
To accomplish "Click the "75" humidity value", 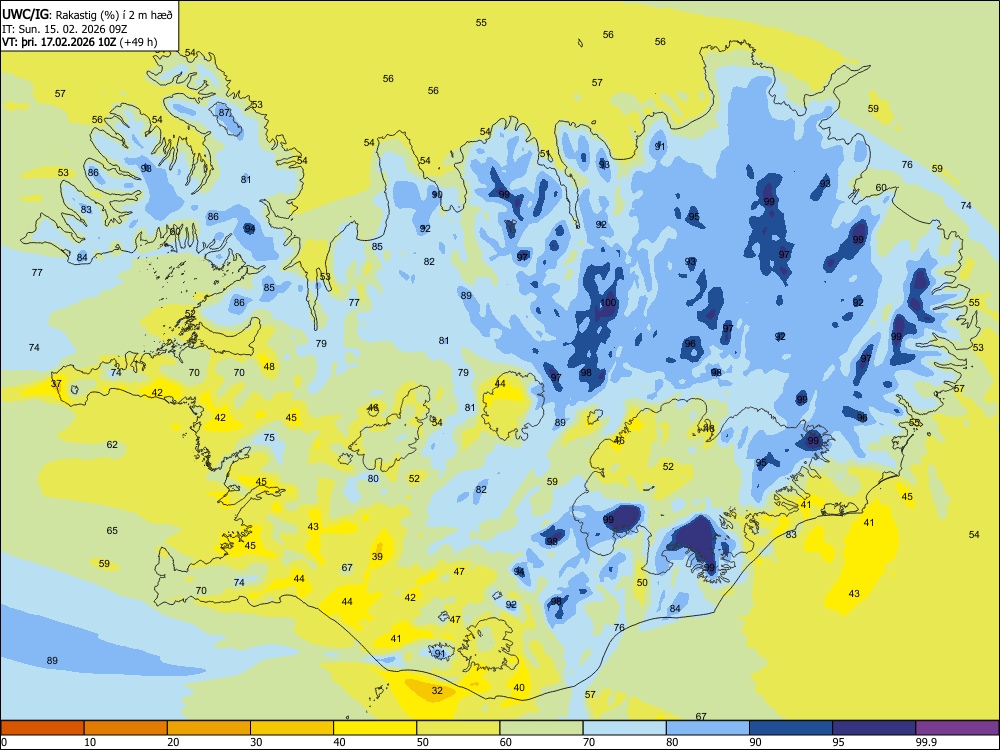I will [269, 438].
